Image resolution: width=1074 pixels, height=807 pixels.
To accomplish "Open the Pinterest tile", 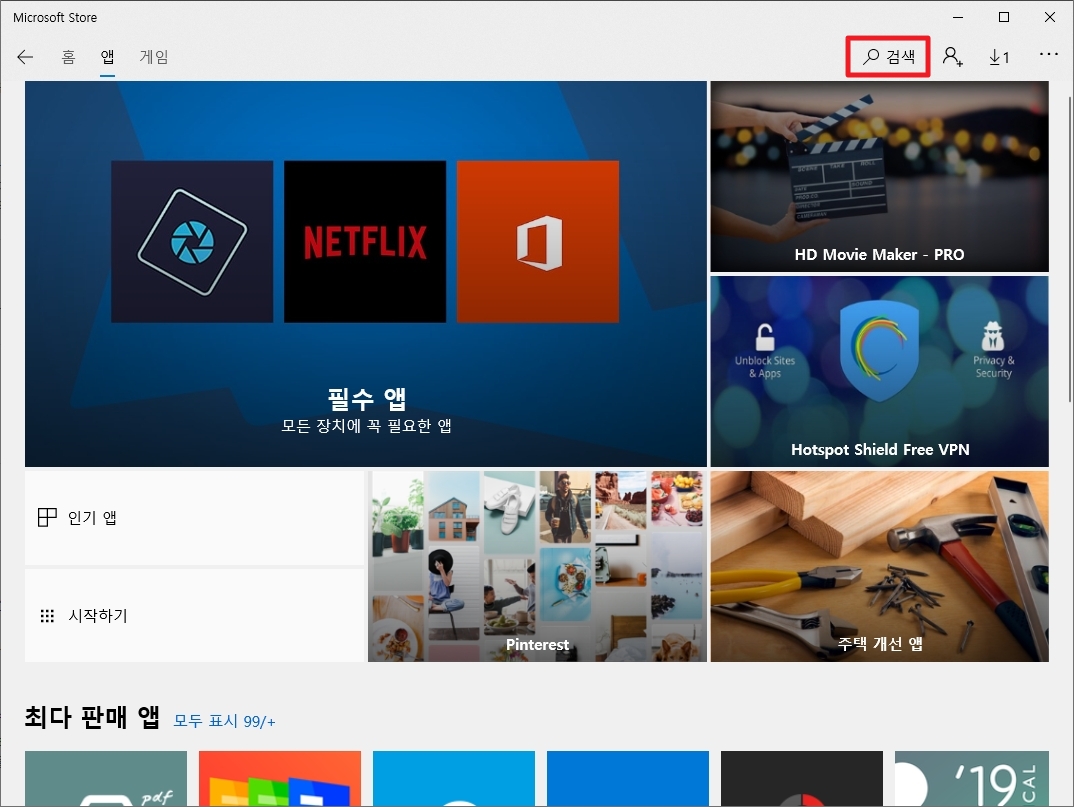I will click(537, 567).
